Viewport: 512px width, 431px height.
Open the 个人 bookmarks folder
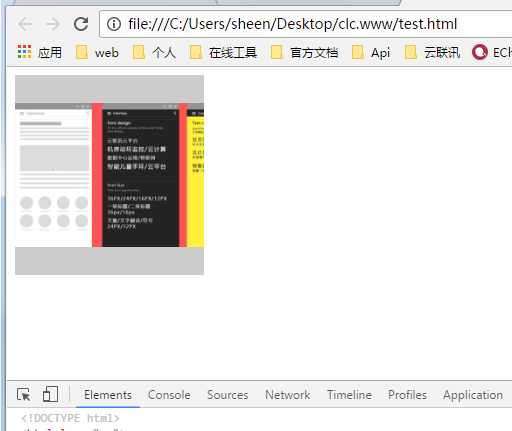[154, 52]
